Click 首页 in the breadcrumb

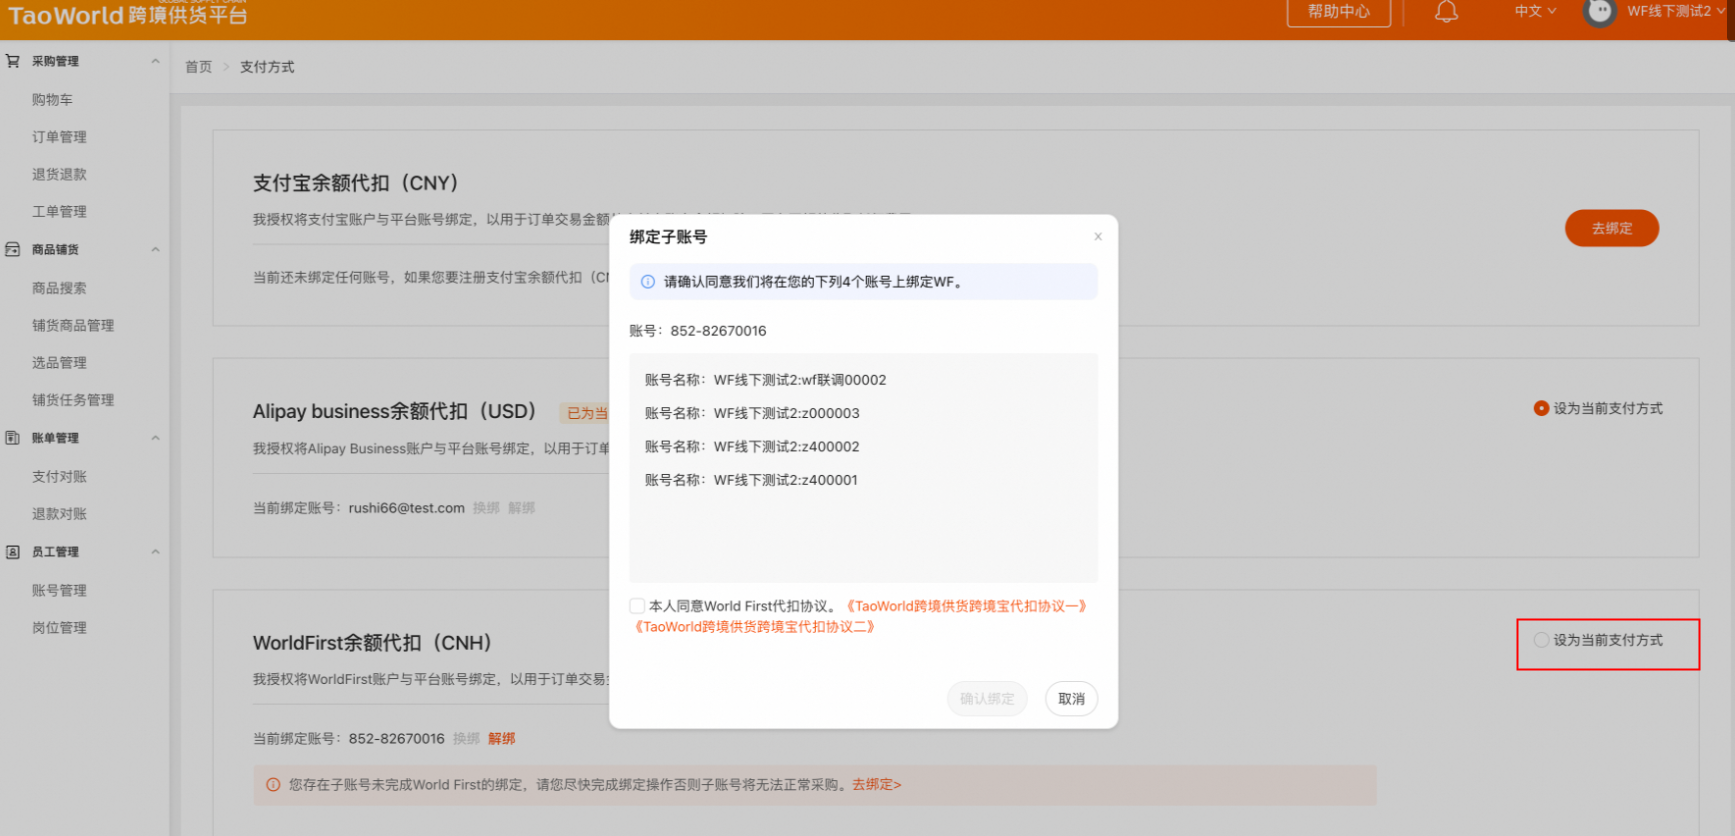point(198,67)
